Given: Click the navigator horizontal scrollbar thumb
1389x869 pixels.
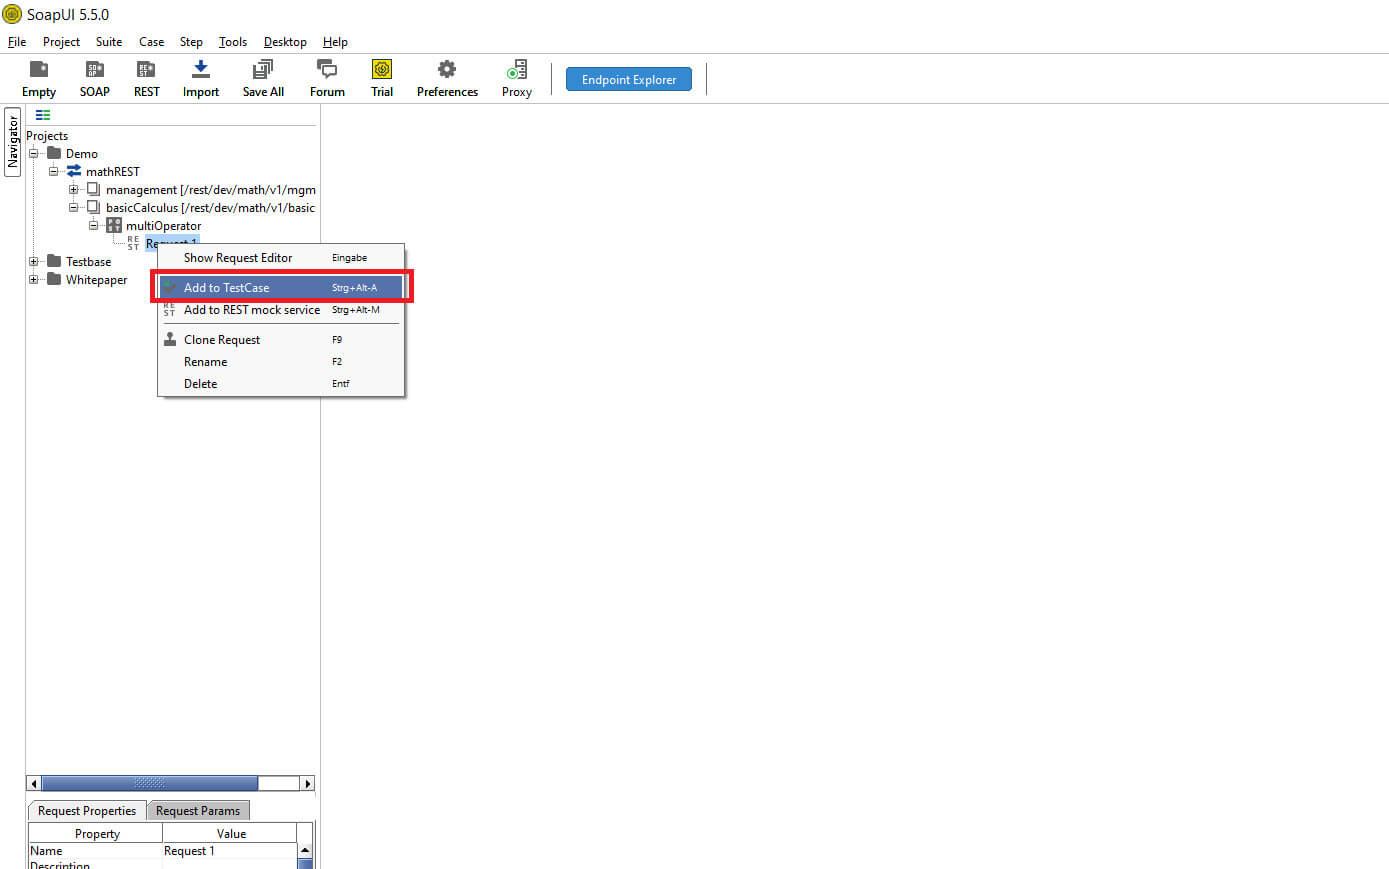Looking at the screenshot, I should [150, 783].
